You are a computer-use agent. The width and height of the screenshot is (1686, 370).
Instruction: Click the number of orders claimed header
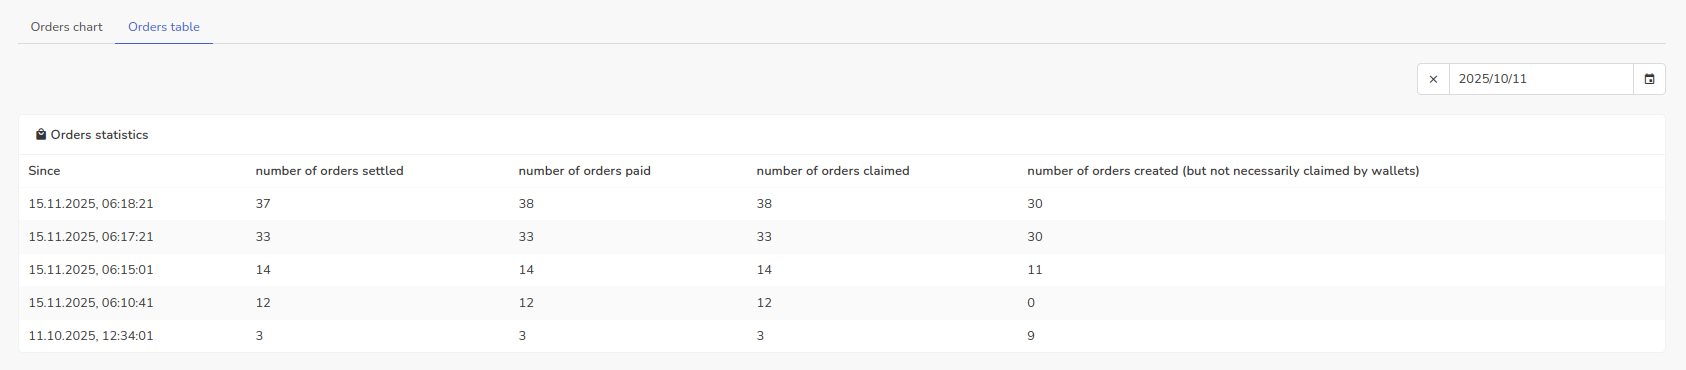tap(833, 171)
